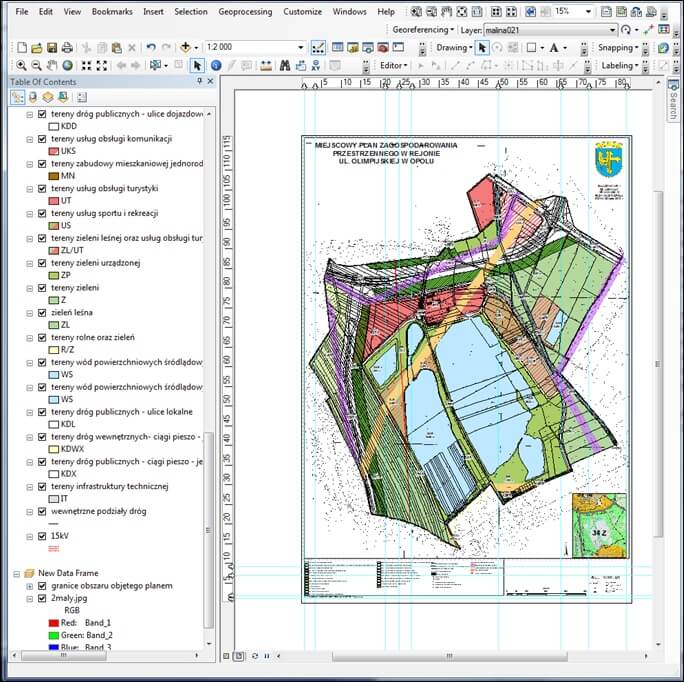Toggle the tereny zieleni urządzonej checkbox

[42, 263]
